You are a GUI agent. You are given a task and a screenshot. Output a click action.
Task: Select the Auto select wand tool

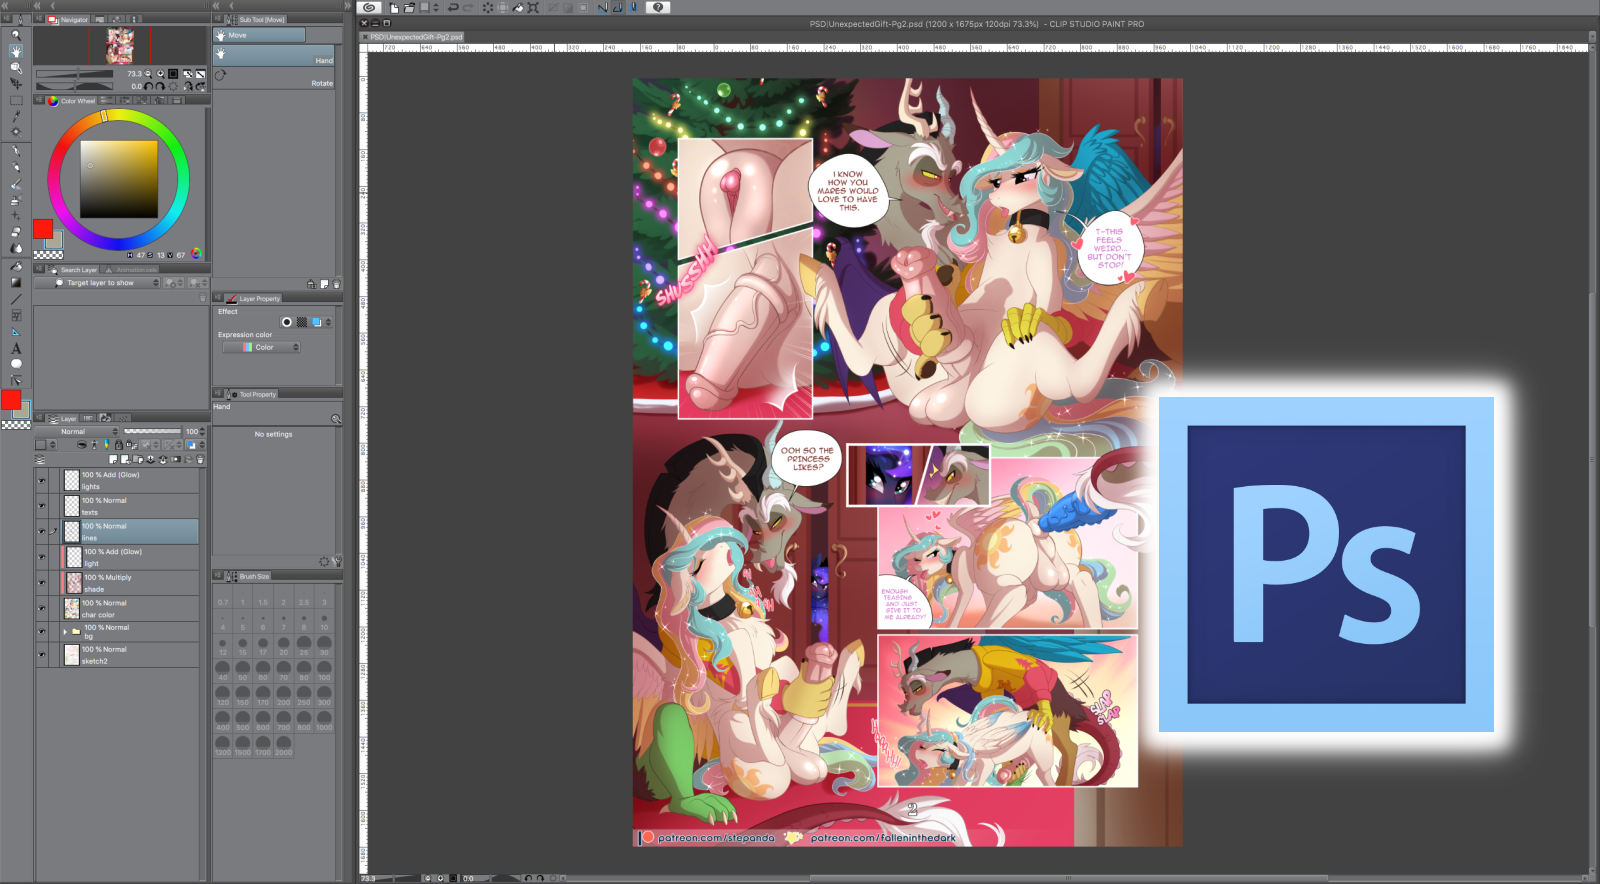pyautogui.click(x=16, y=132)
